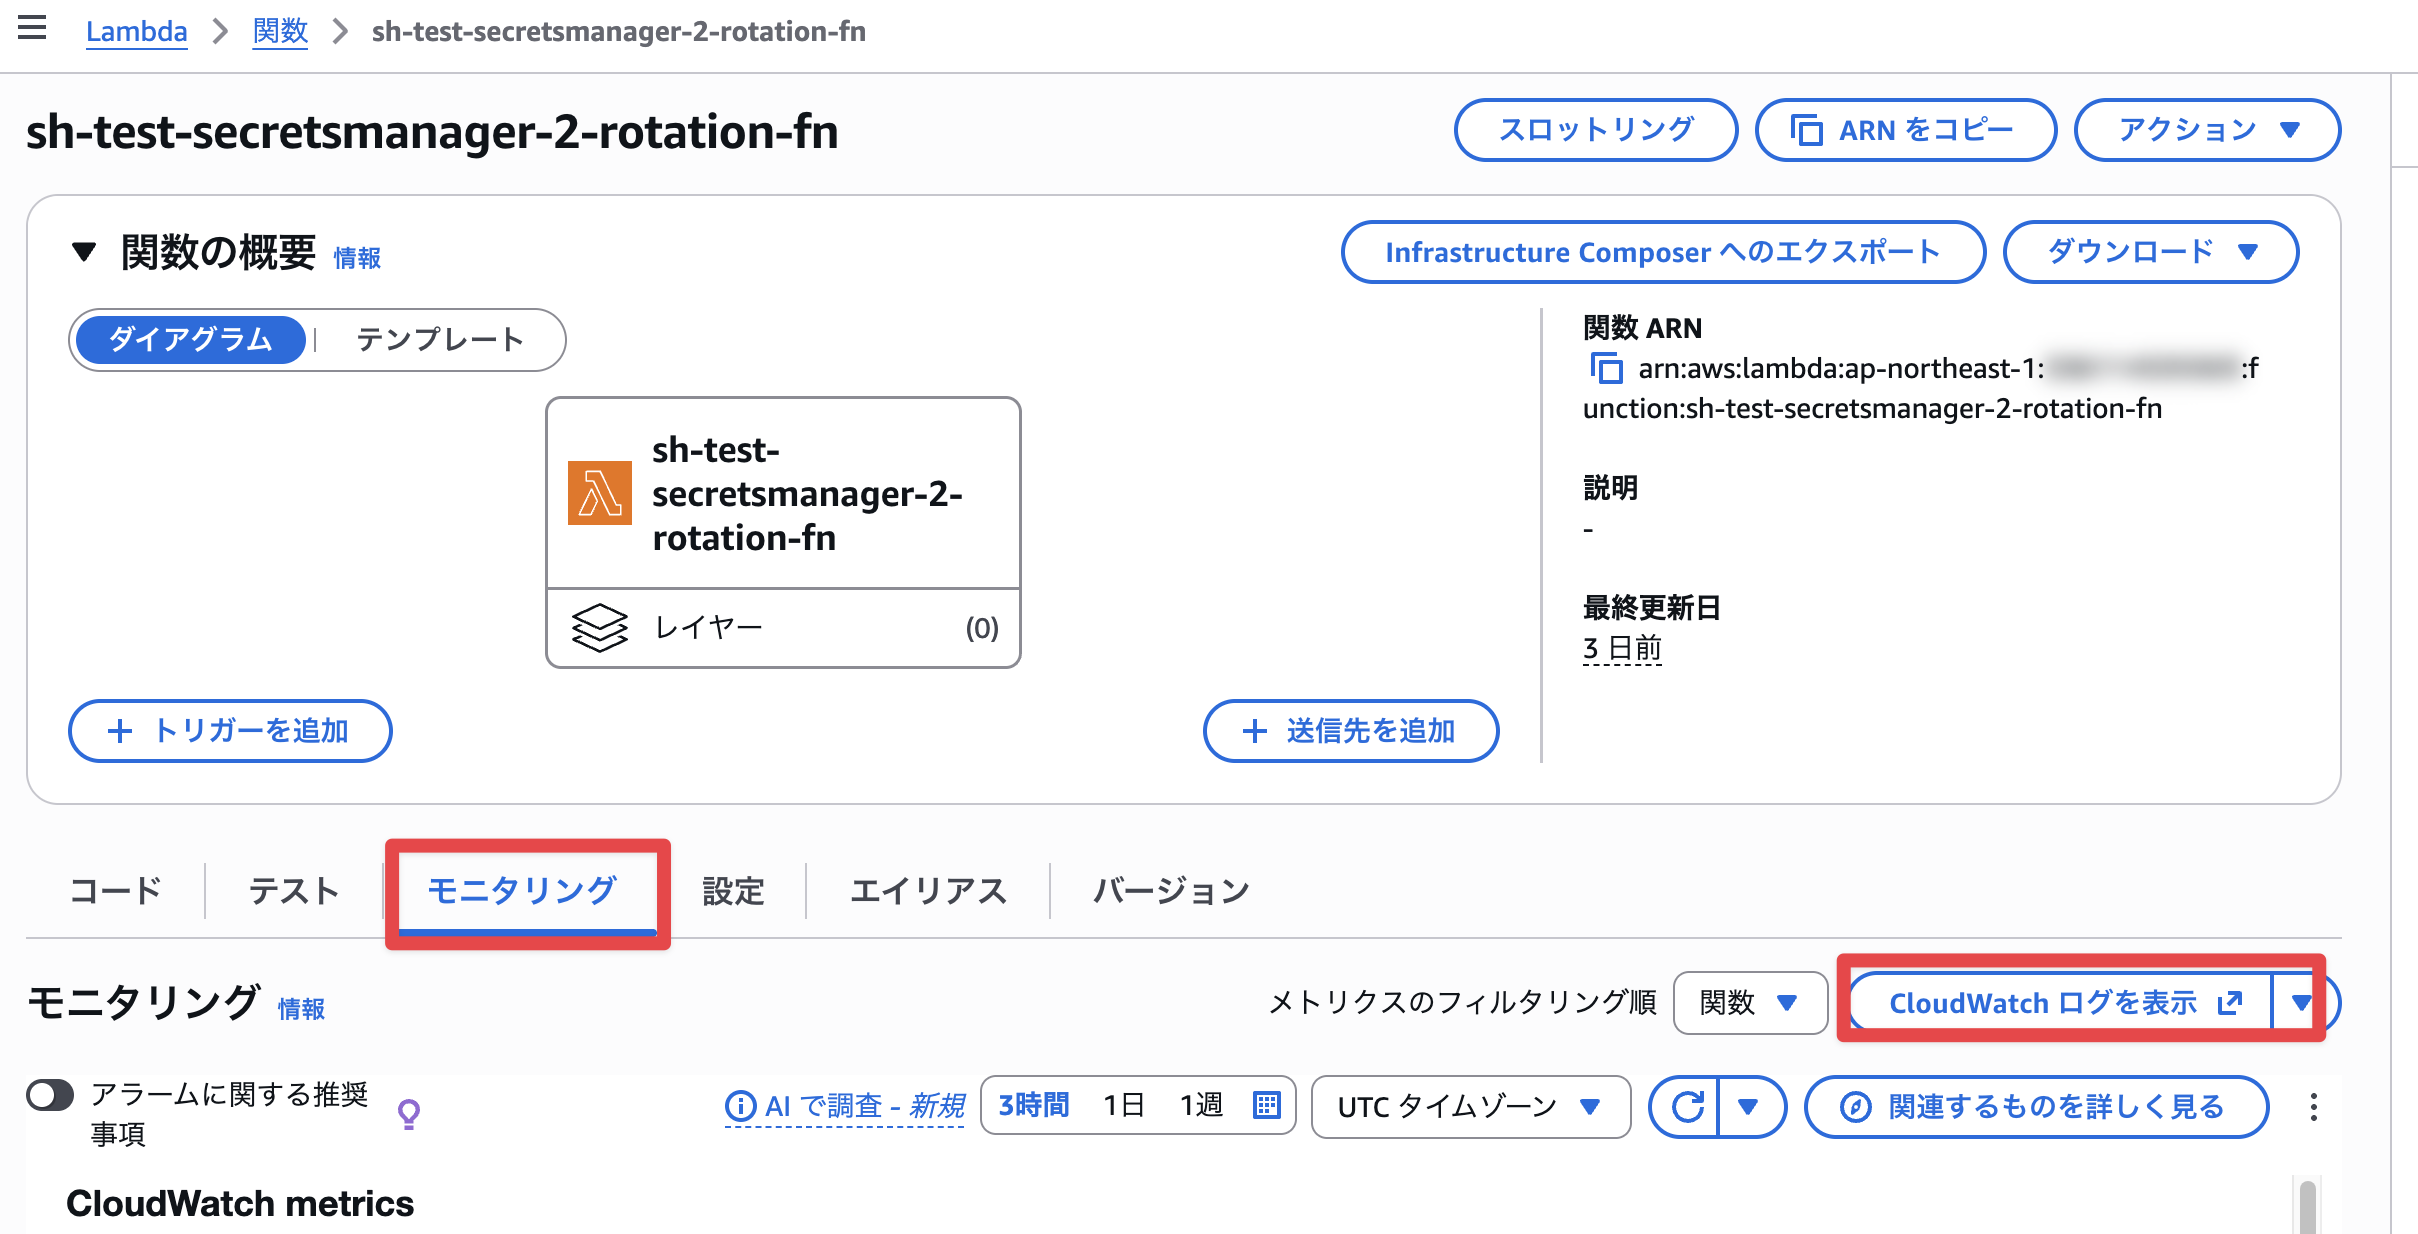Go to 関数 breadcrumb link
The width and height of the screenshot is (2418, 1234).
tap(280, 31)
